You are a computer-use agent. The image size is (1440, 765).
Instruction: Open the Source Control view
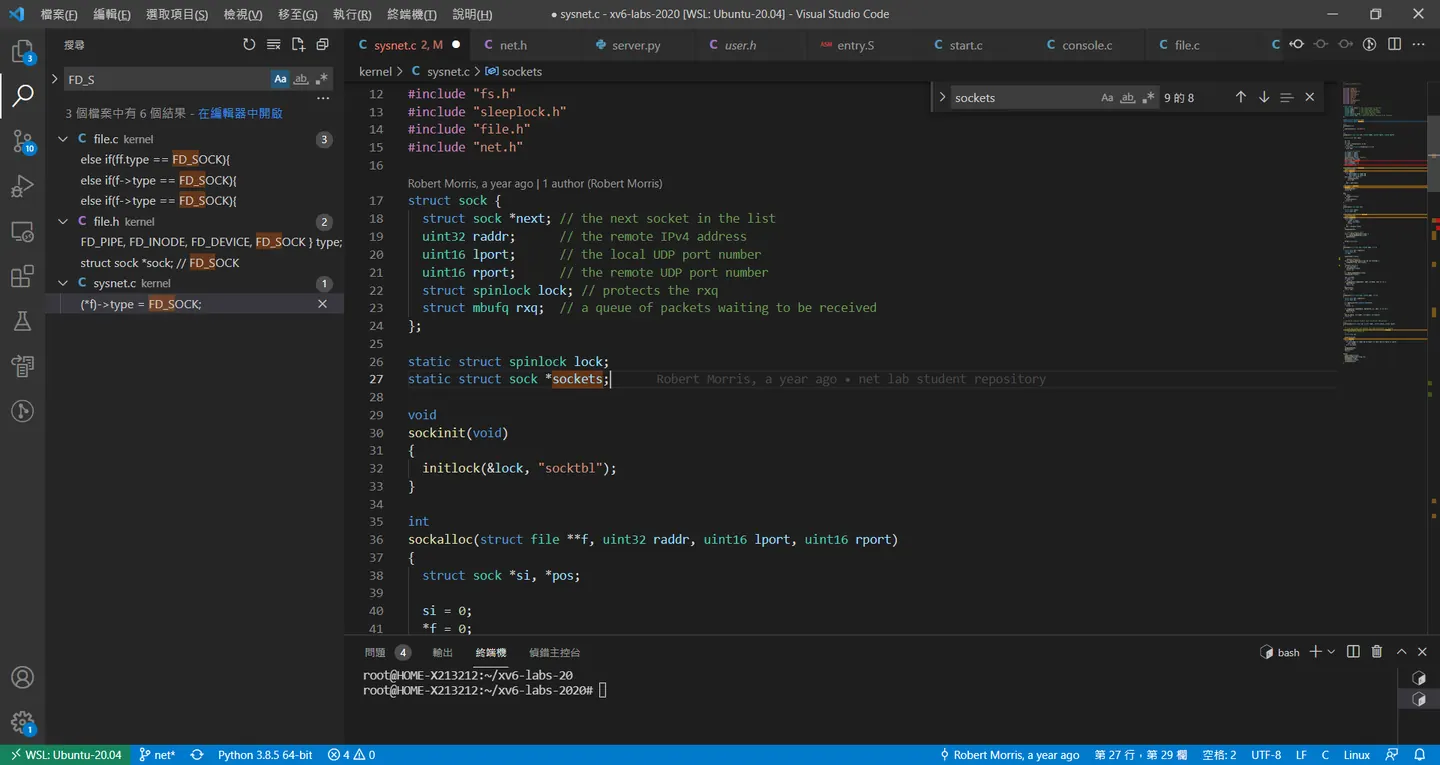coord(22,142)
